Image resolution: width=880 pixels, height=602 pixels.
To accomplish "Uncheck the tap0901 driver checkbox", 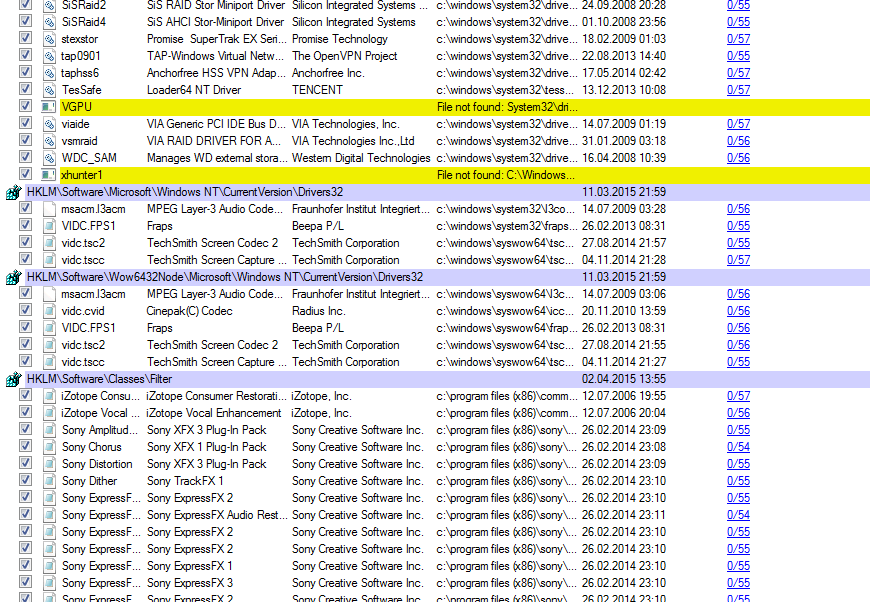I will point(25,56).
